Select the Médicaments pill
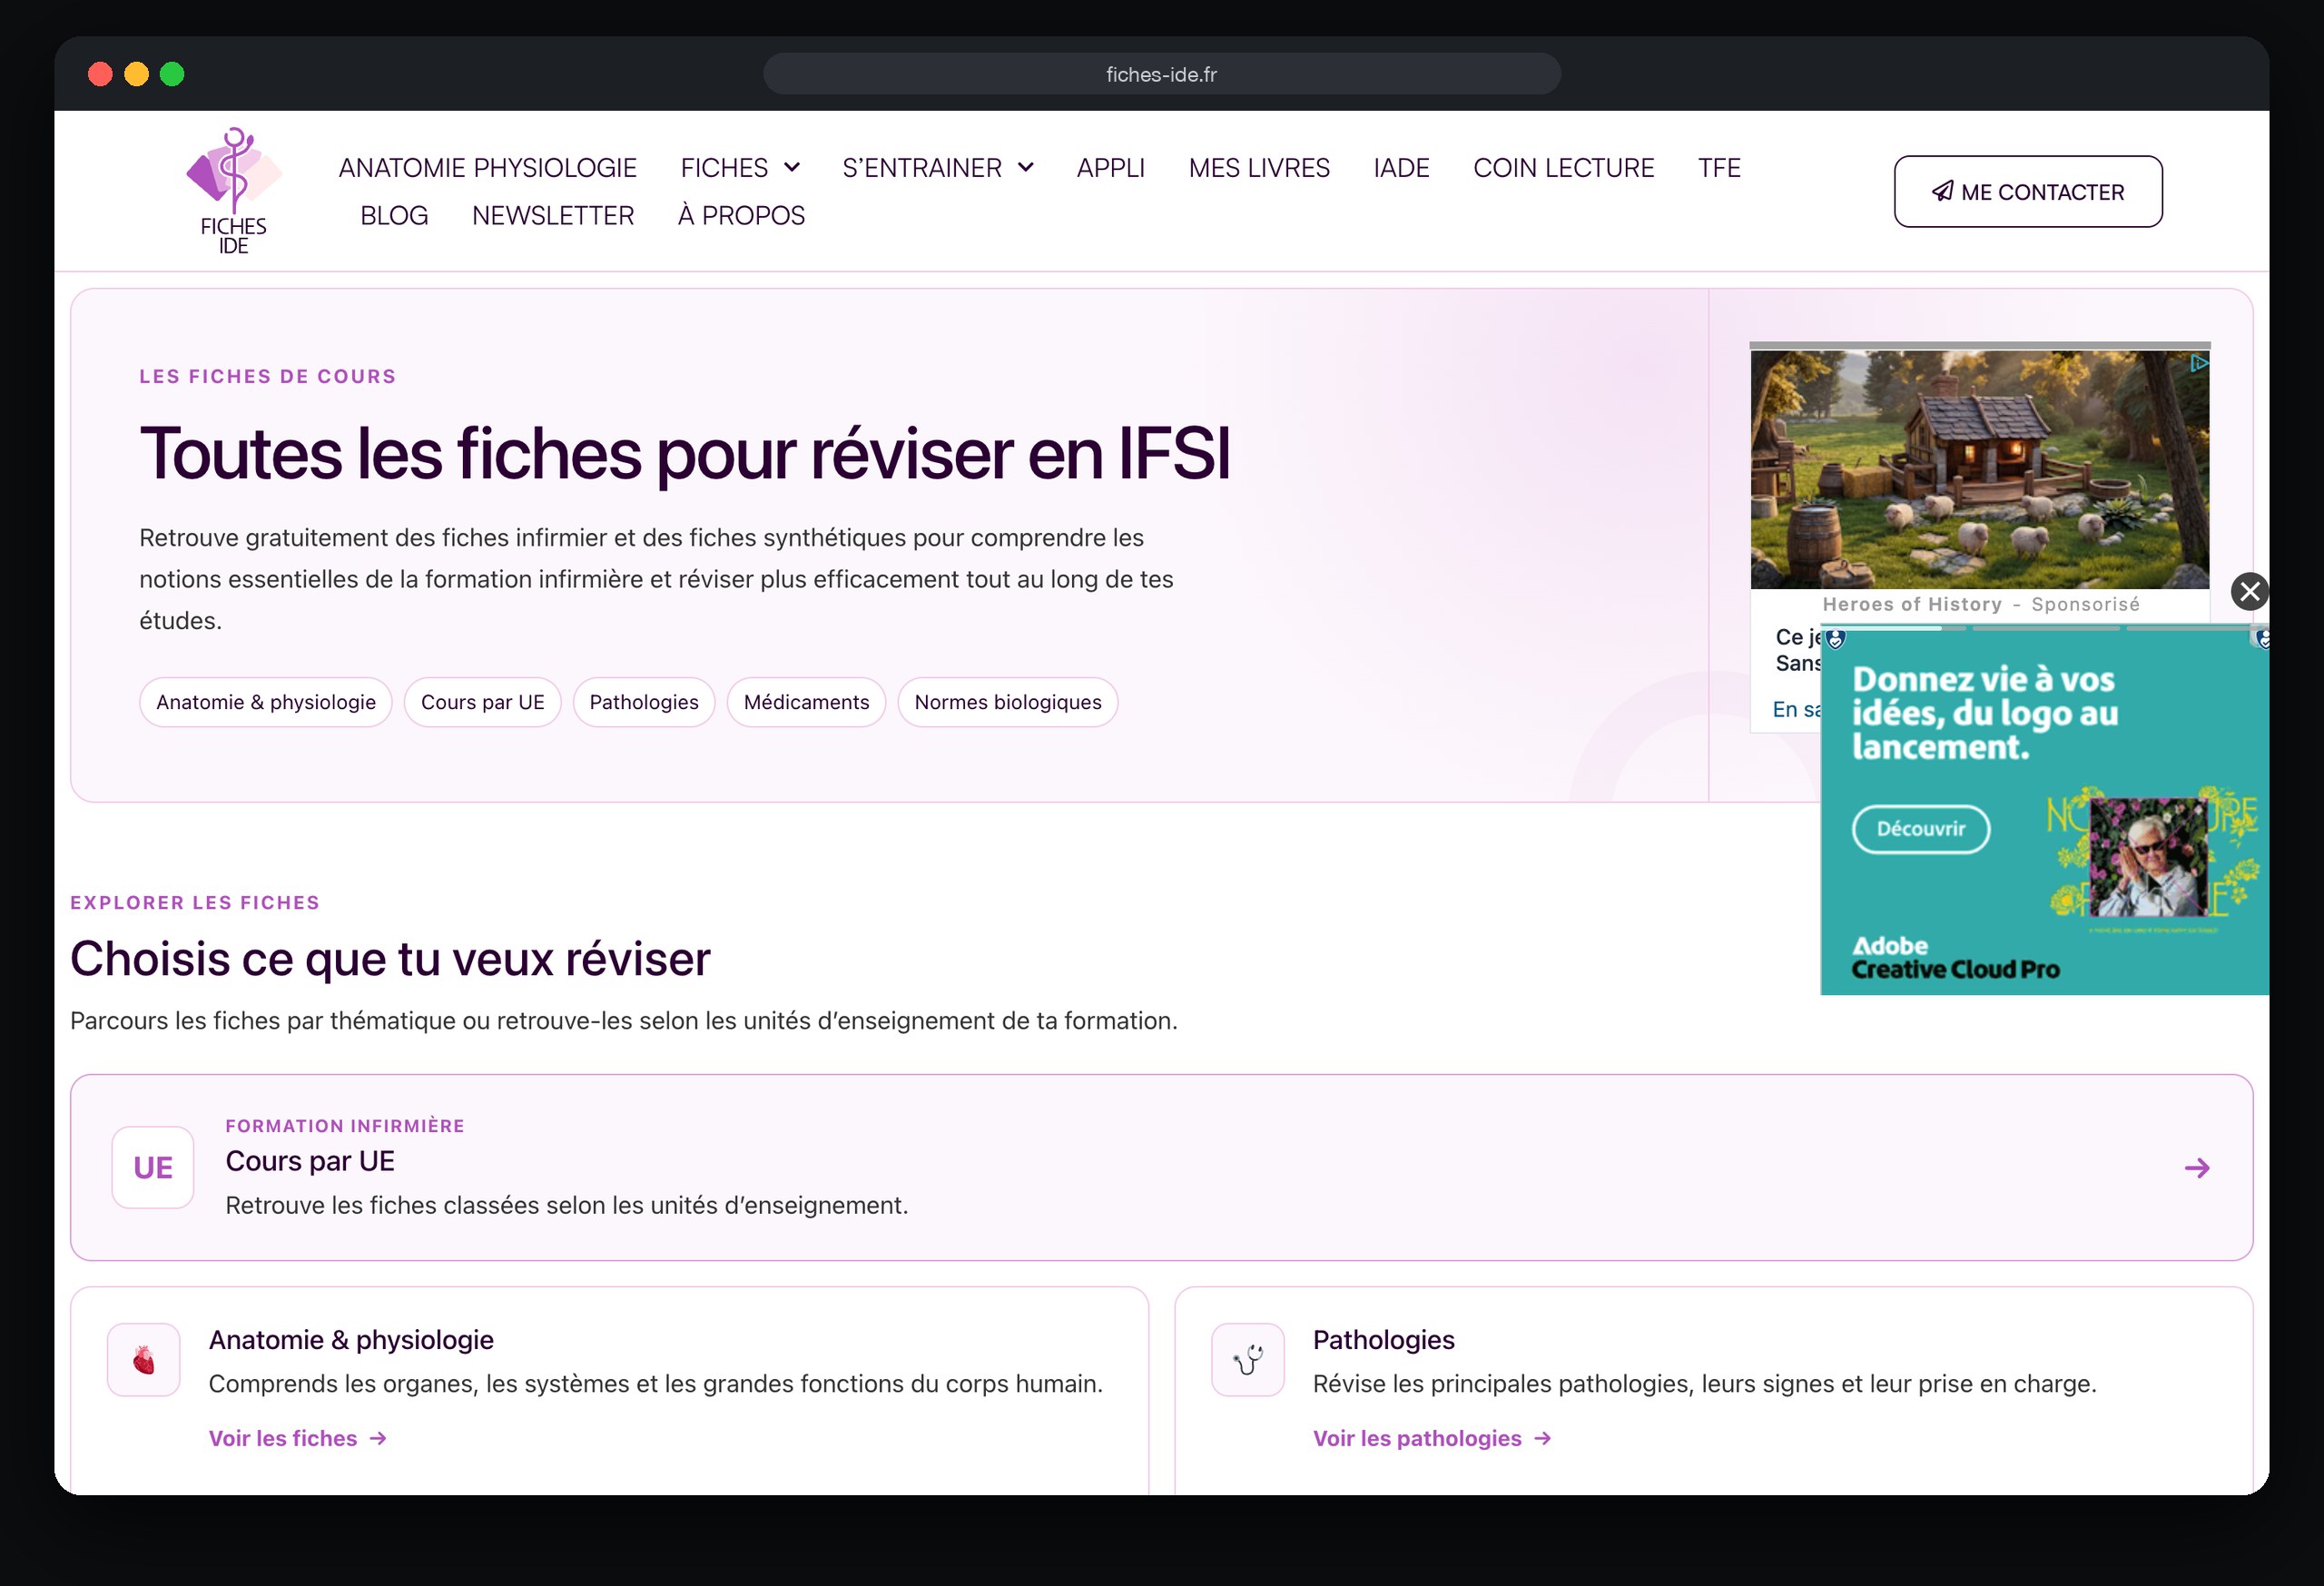This screenshot has height=1586, width=2324. click(807, 702)
